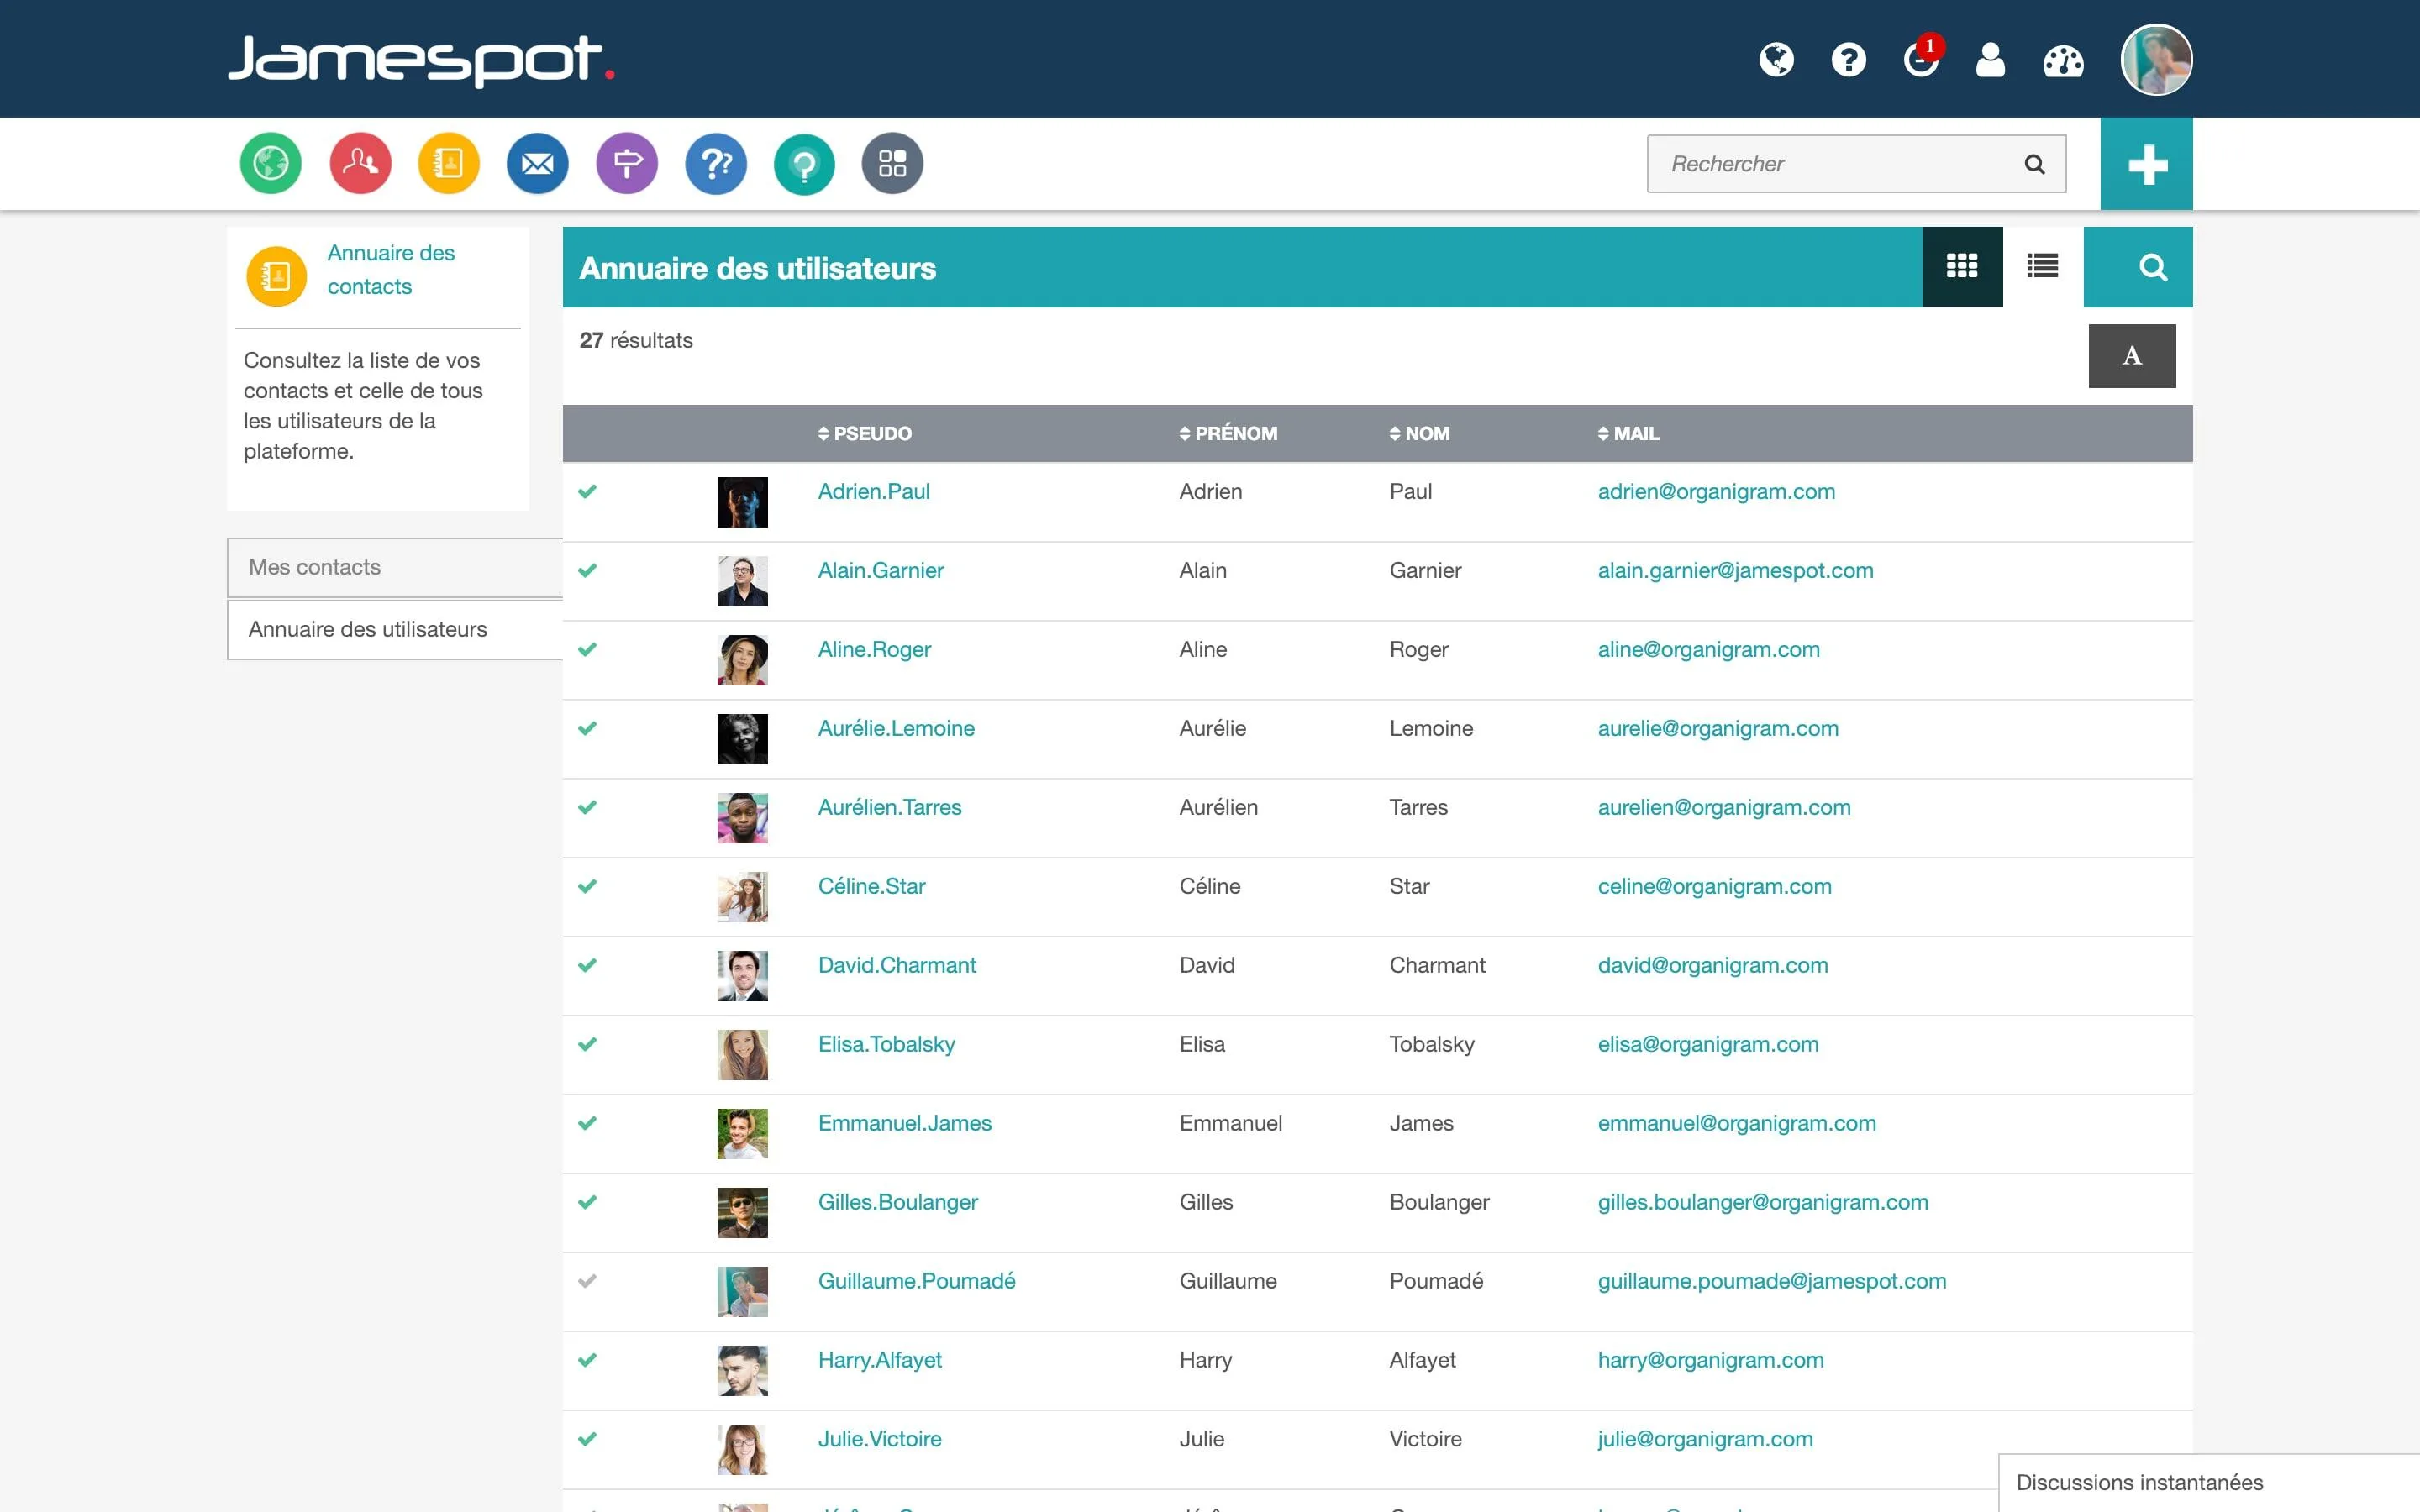Click email elisa@organigram.com
The image size is (2420, 1512).
click(1708, 1044)
